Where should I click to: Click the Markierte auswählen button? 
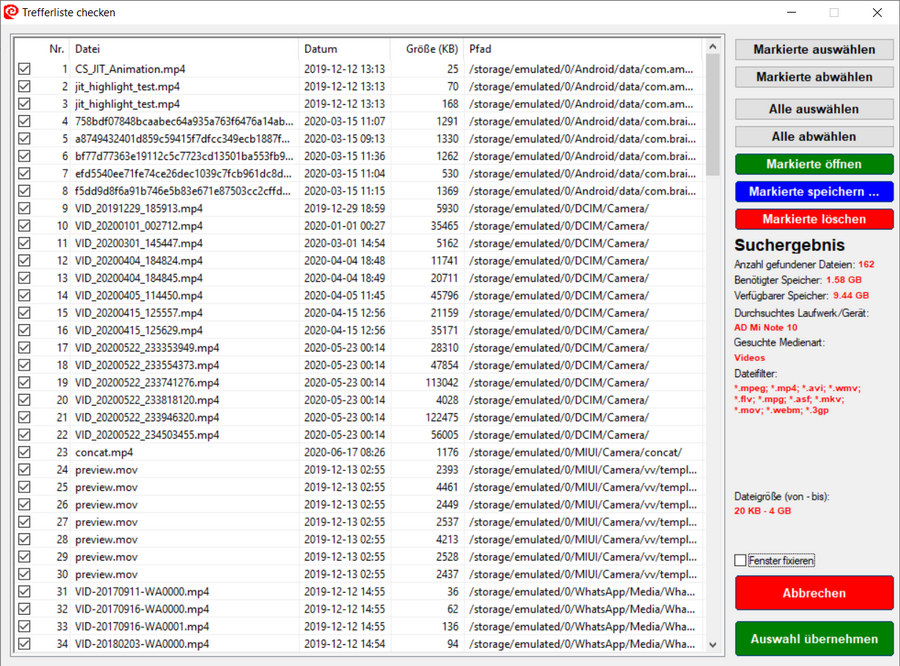814,49
